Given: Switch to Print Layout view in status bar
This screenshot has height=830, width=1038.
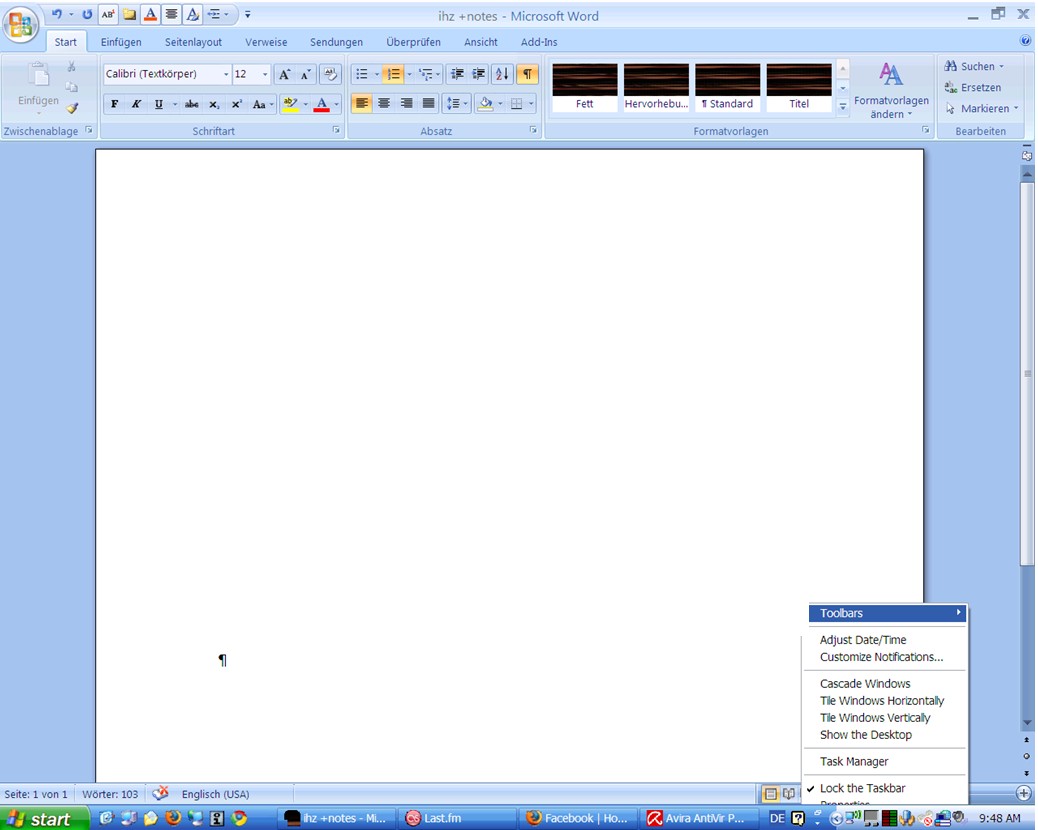Looking at the screenshot, I should pyautogui.click(x=770, y=793).
